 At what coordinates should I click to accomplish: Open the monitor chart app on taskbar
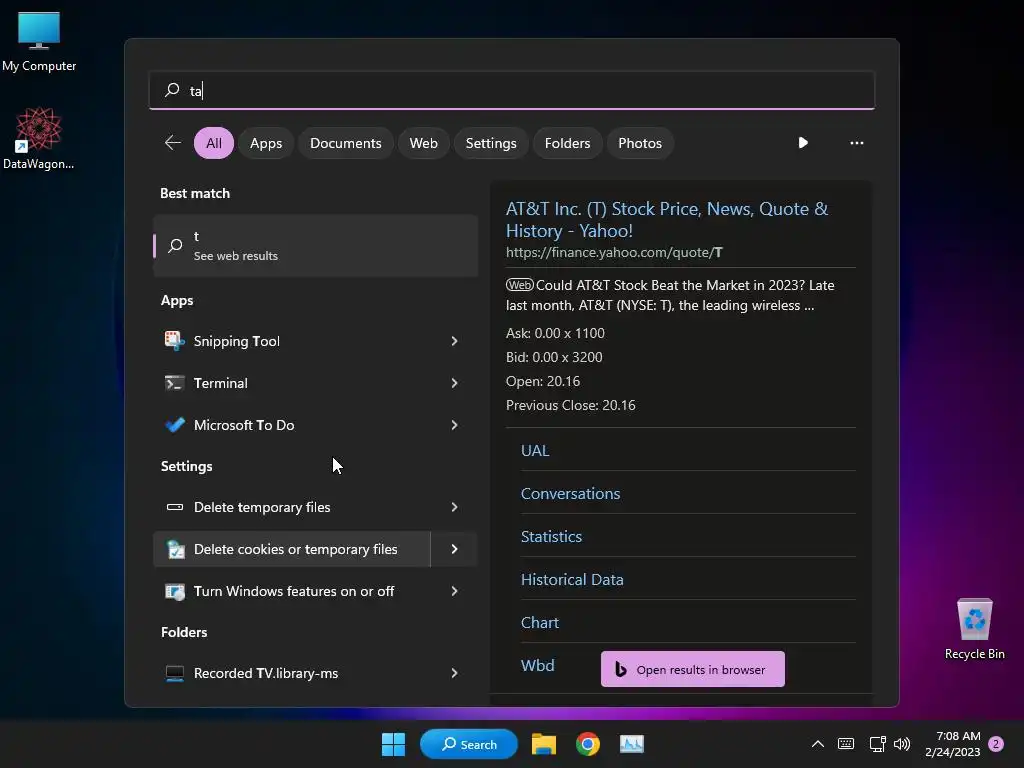point(632,744)
